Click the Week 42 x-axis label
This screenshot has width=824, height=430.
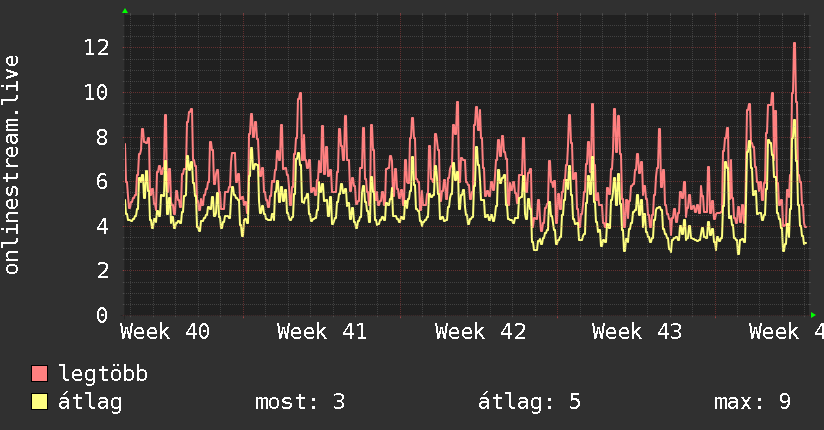480,332
